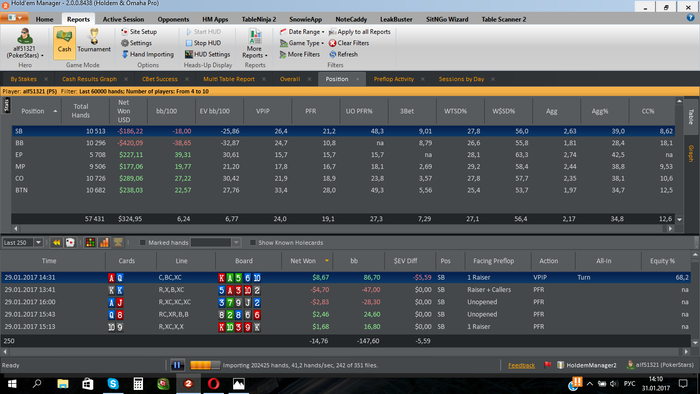
Task: Open More Filters
Action: coord(300,54)
